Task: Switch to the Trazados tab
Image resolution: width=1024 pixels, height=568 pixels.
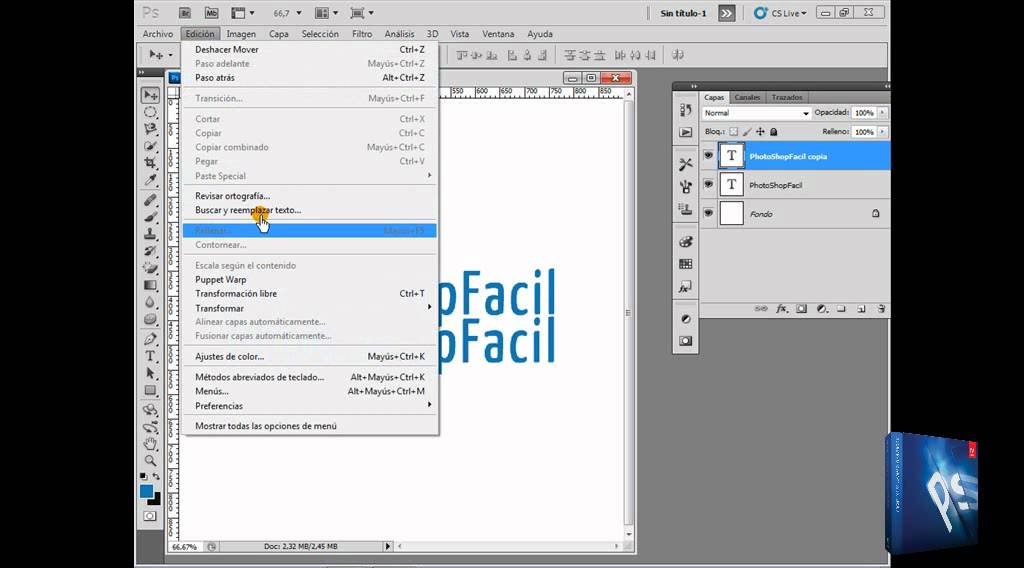Action: pyautogui.click(x=787, y=97)
